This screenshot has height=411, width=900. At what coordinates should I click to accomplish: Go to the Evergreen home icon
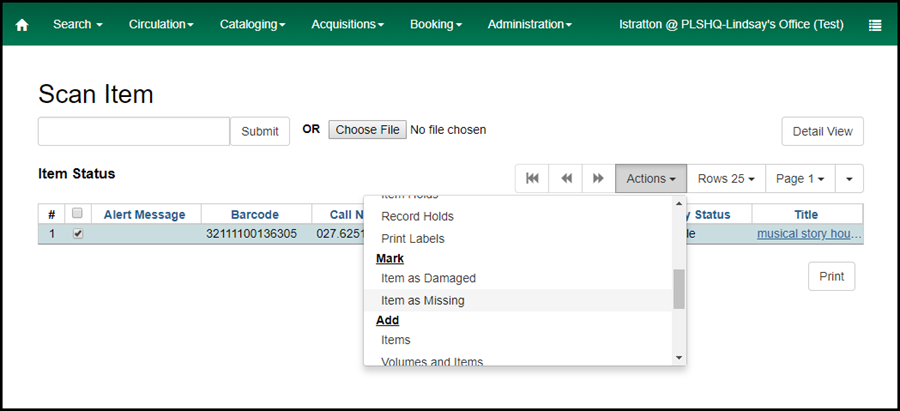point(22,25)
